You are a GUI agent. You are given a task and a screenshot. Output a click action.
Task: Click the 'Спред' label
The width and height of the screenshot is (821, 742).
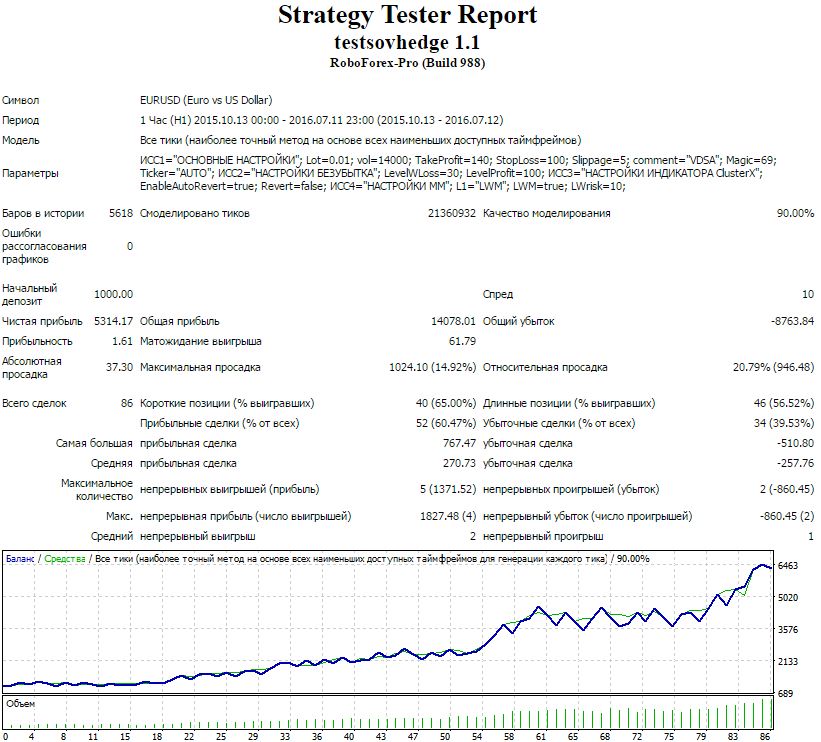[x=498, y=294]
